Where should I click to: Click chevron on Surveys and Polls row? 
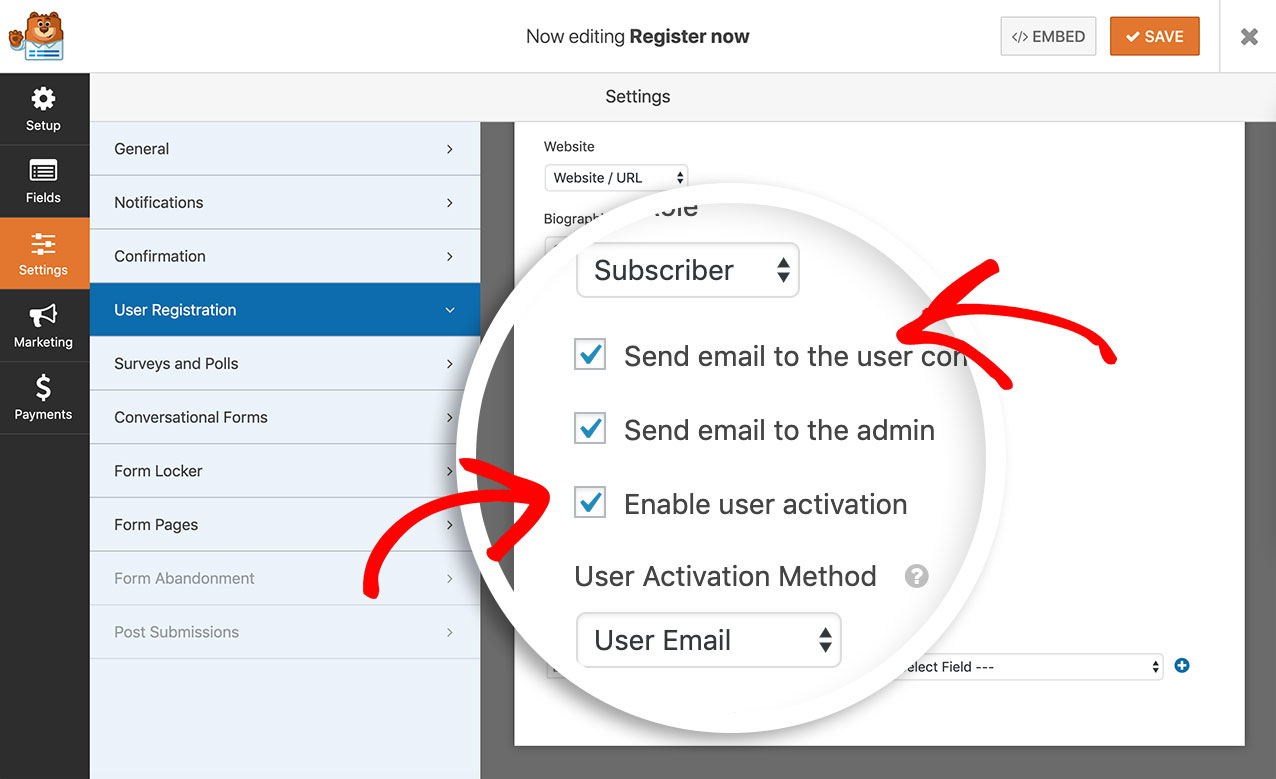point(450,364)
